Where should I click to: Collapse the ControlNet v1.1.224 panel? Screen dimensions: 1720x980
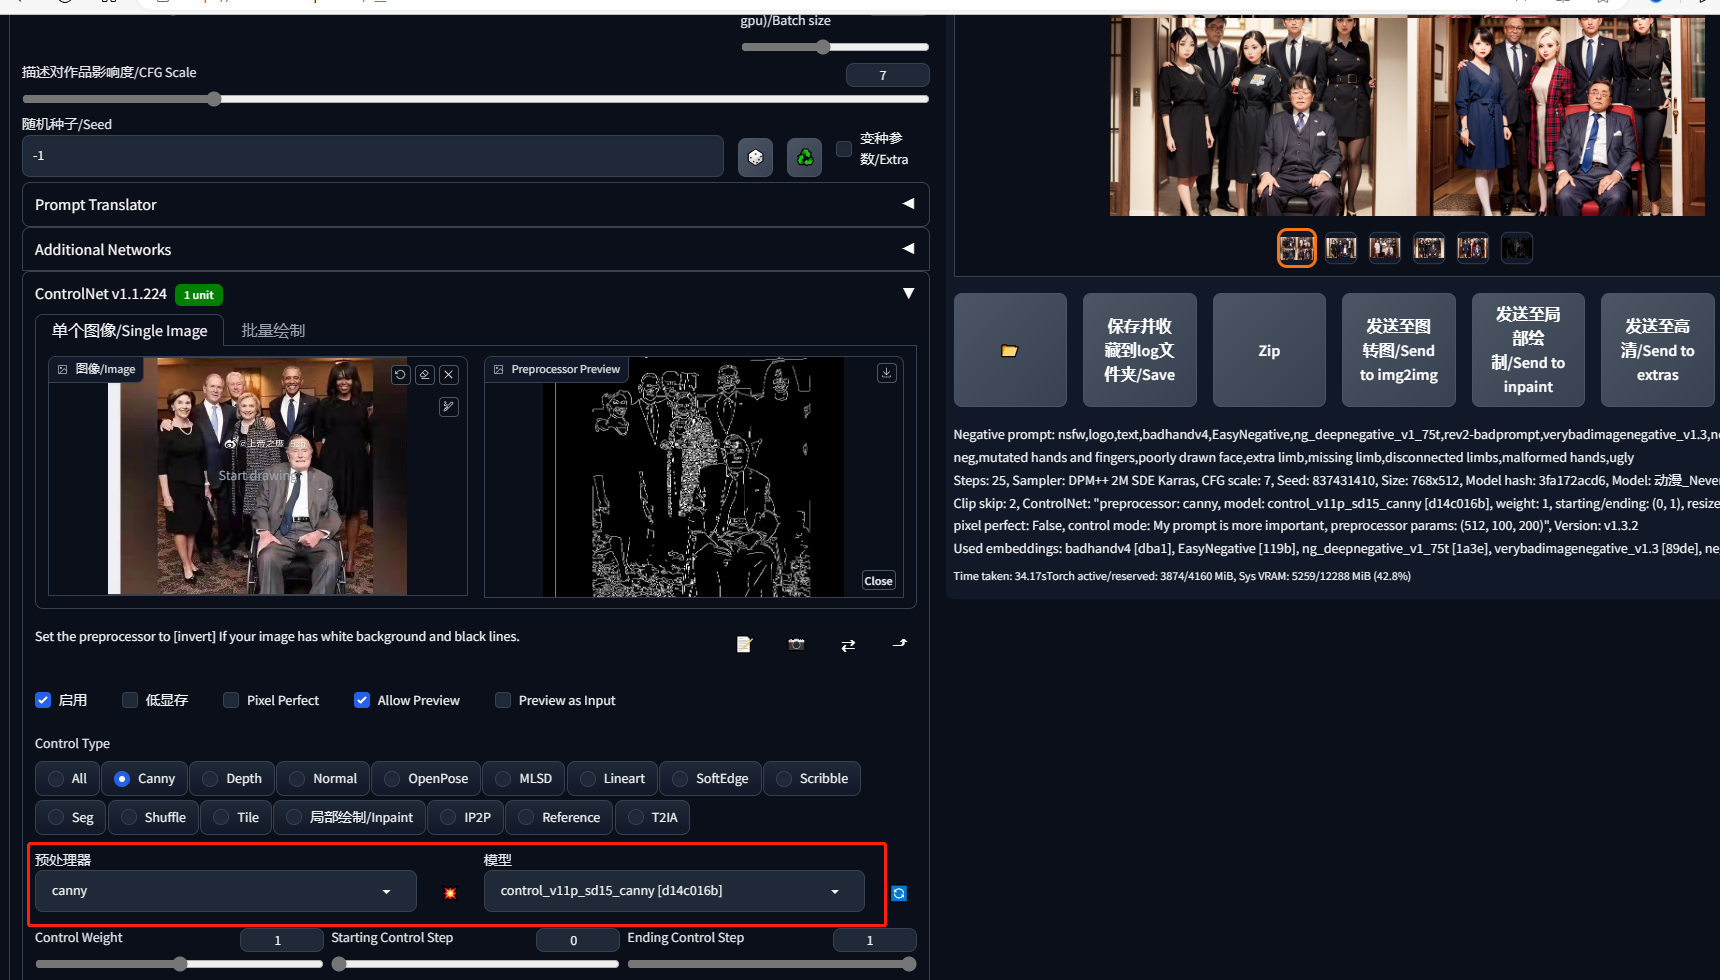coord(908,293)
